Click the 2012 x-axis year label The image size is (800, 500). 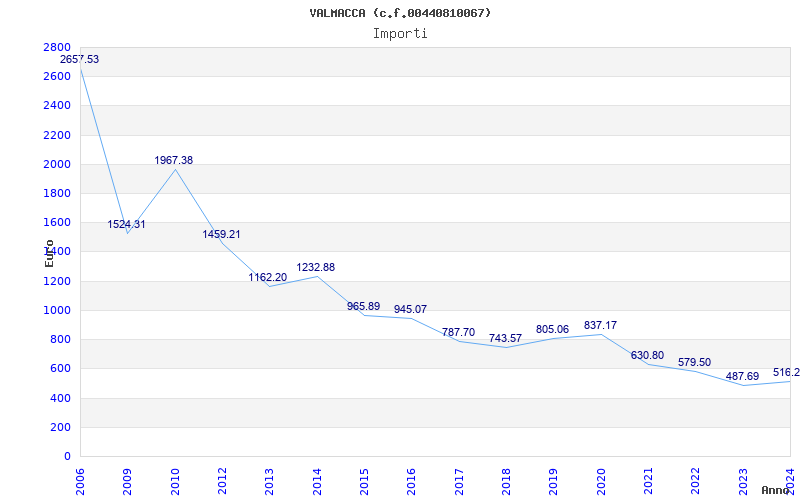(x=222, y=481)
